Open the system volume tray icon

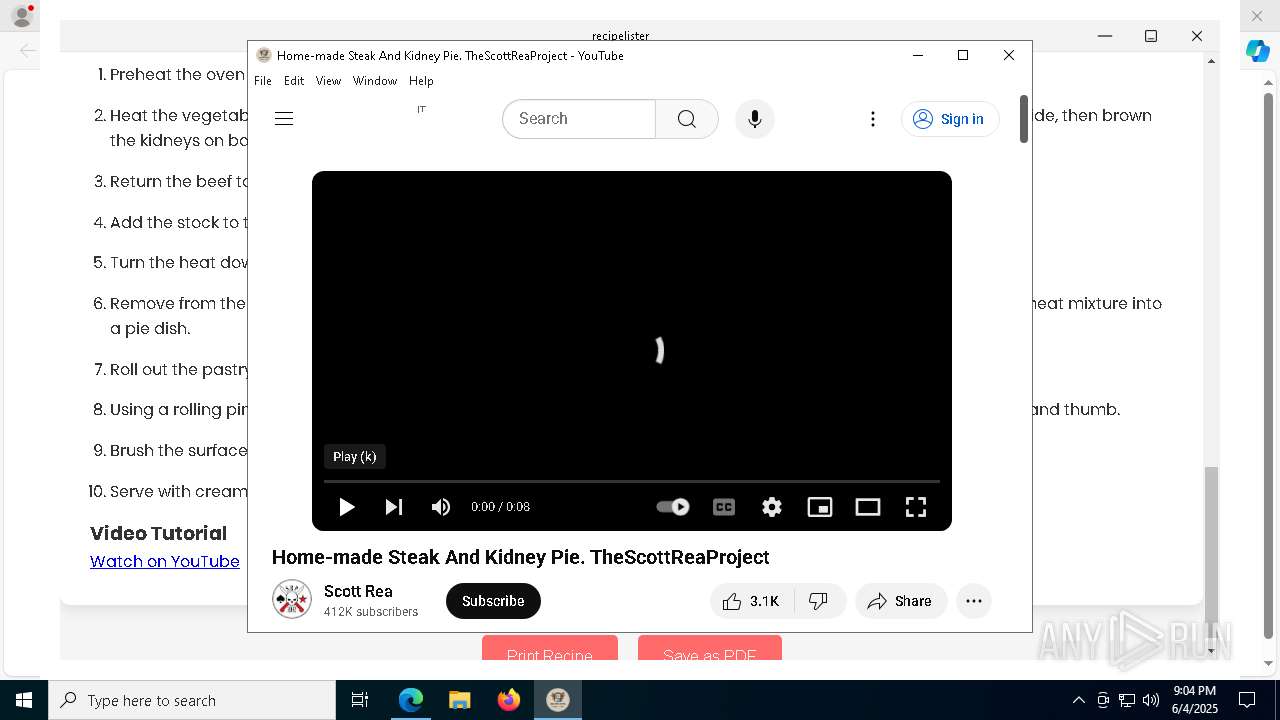coord(1151,700)
